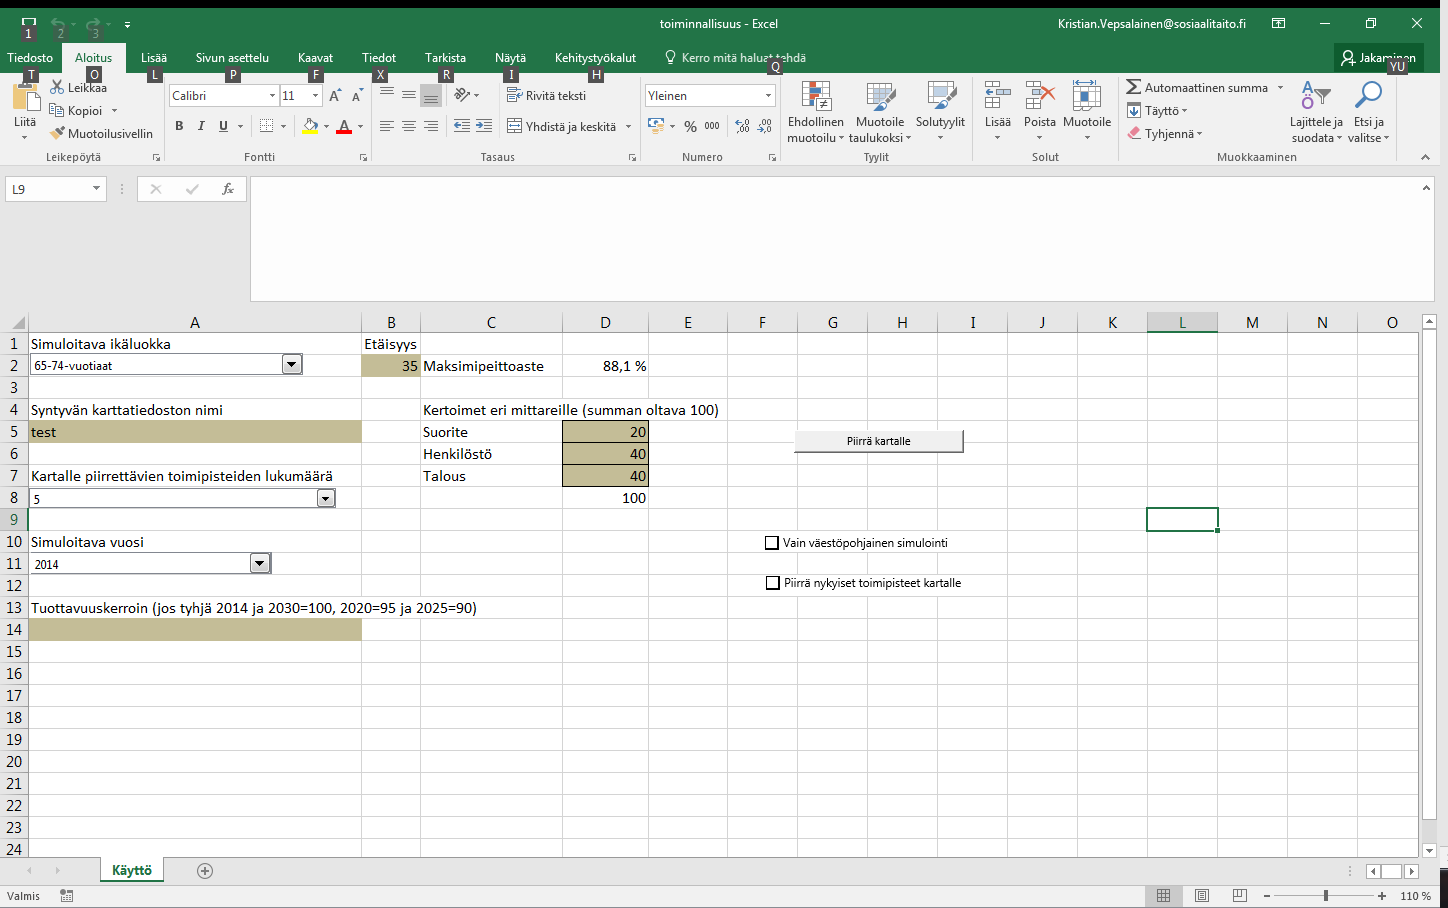The width and height of the screenshot is (1448, 908).
Task: Click the decrease font size icon
Action: [357, 96]
